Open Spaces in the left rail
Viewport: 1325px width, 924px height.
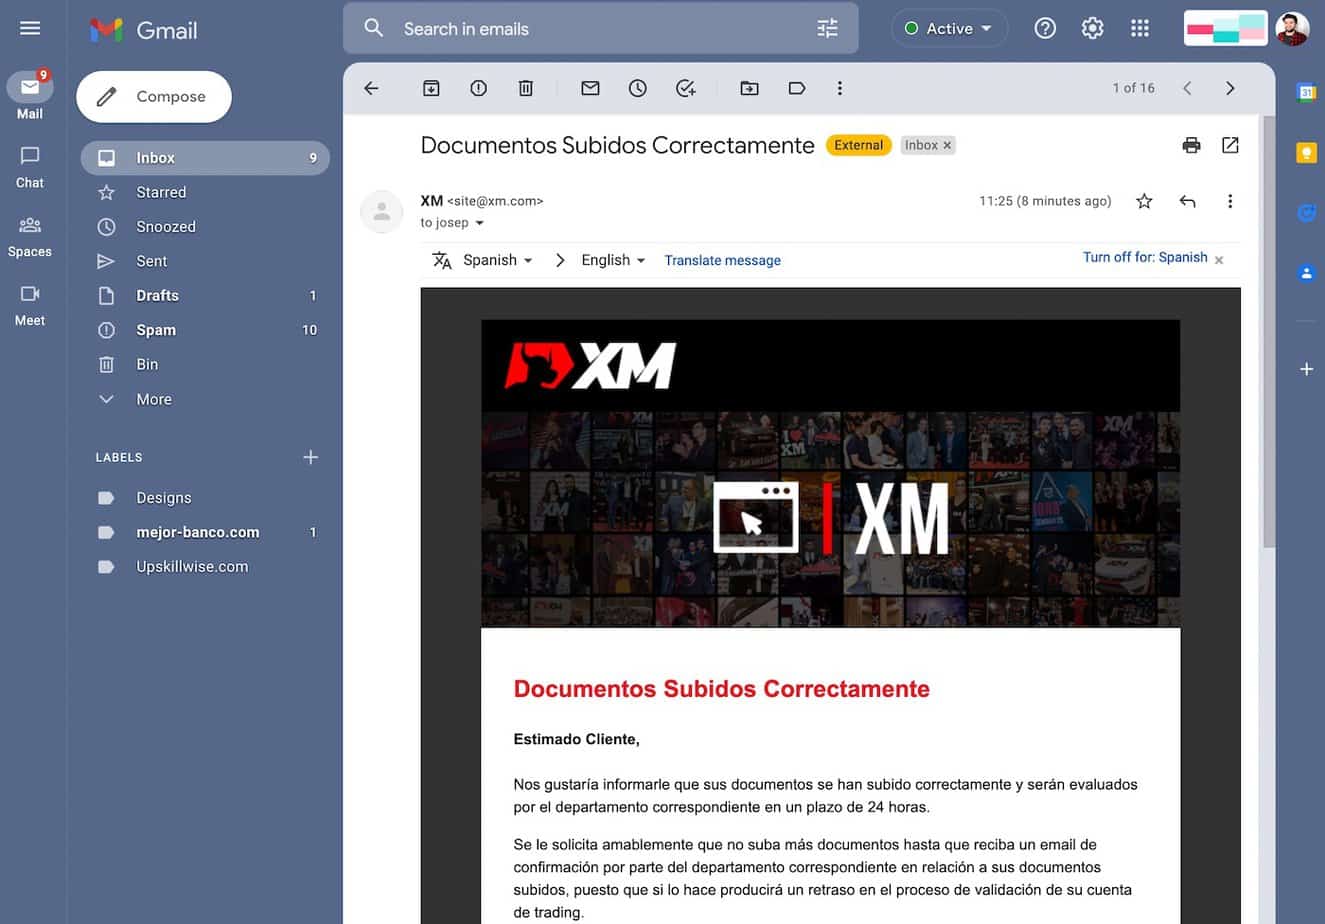[30, 236]
